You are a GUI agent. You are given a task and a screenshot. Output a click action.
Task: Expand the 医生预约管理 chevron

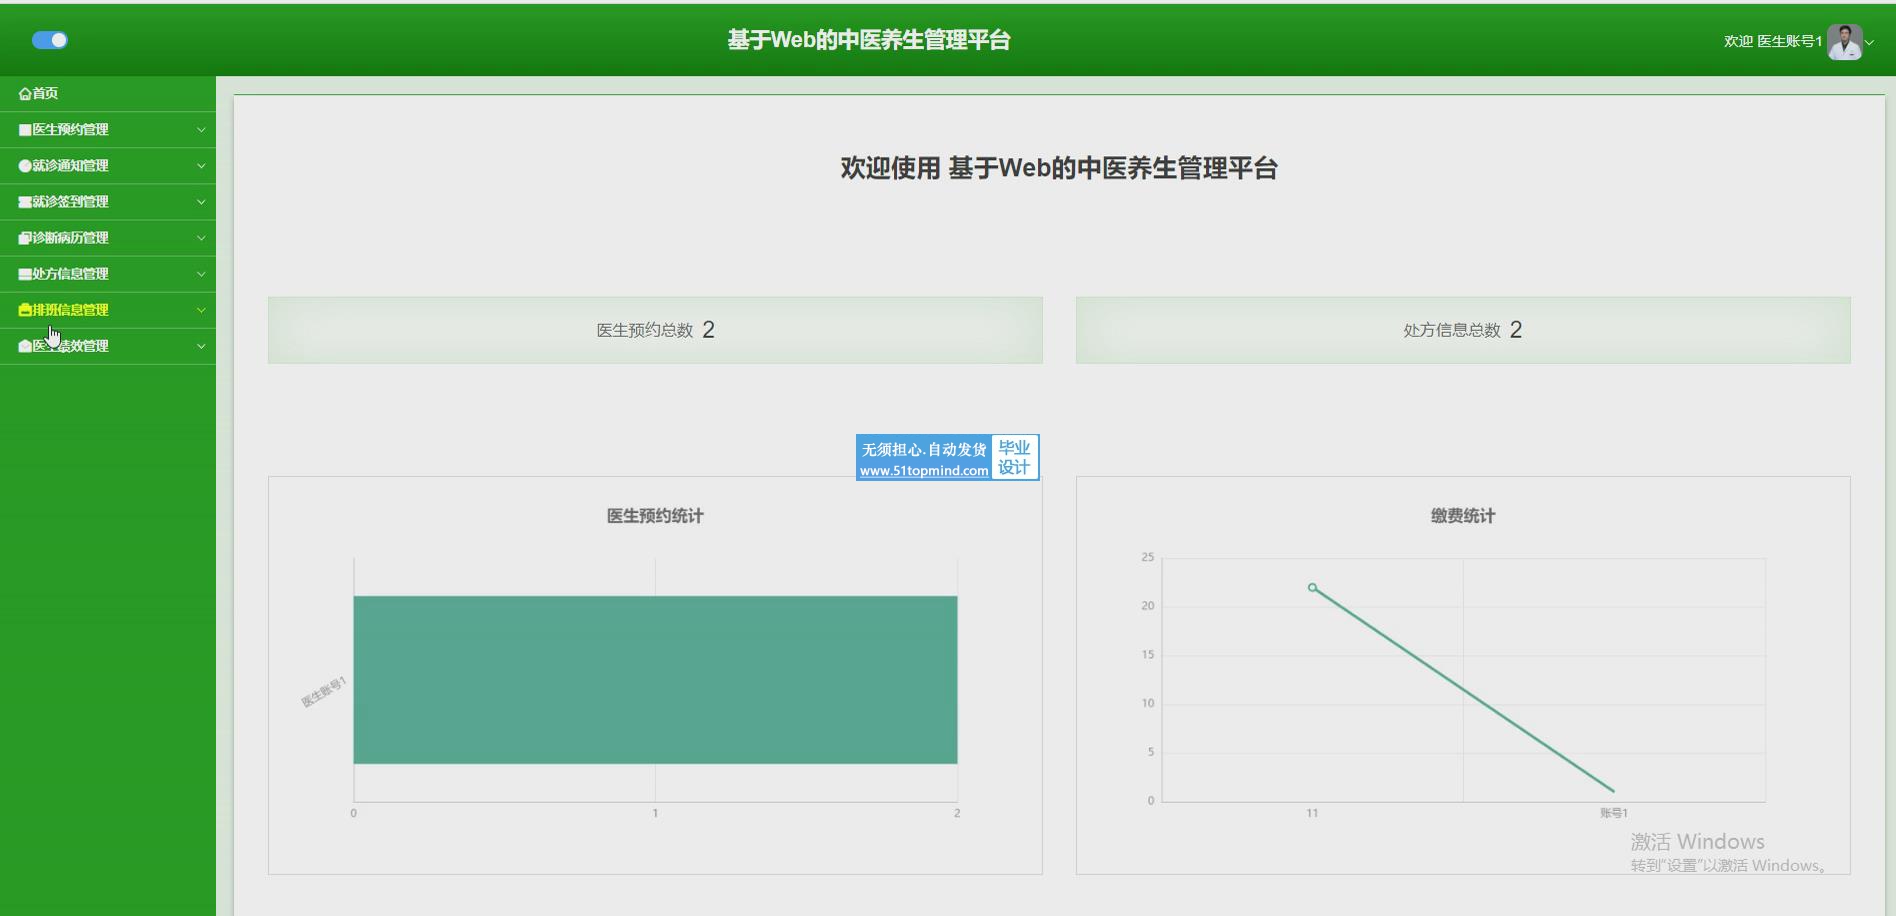(201, 130)
